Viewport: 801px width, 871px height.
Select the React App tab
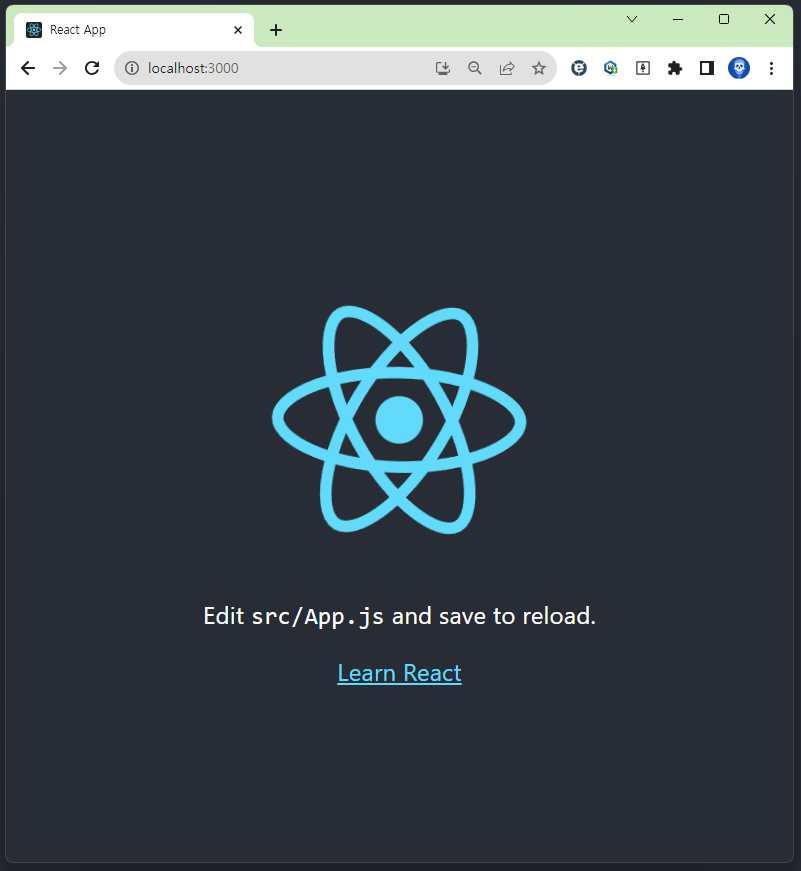(x=133, y=30)
